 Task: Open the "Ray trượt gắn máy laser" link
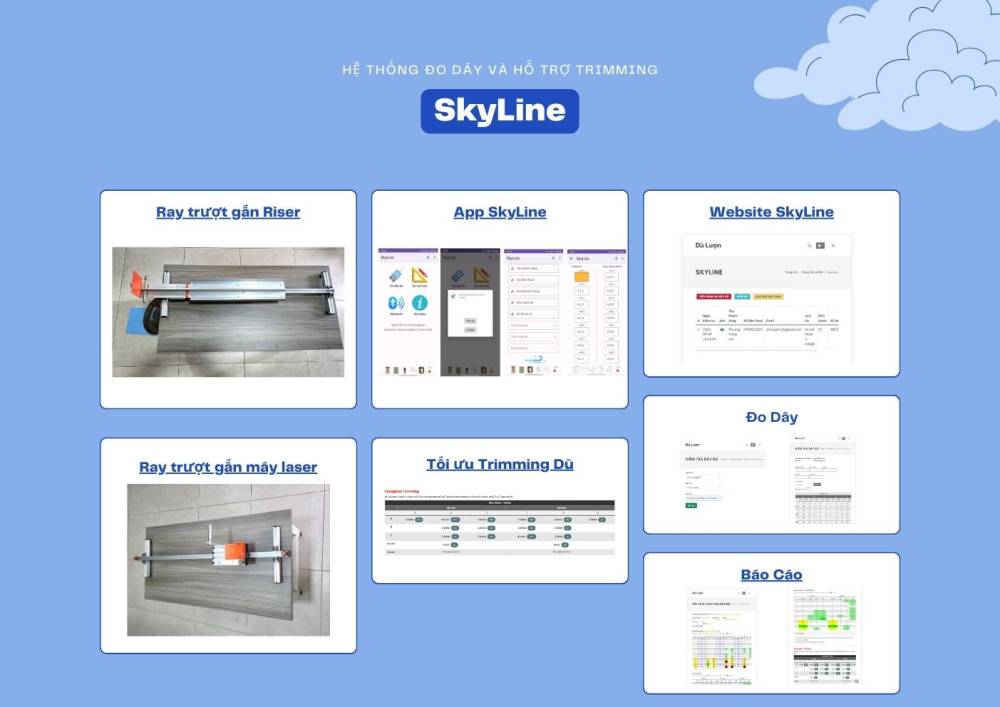pyautogui.click(x=228, y=467)
